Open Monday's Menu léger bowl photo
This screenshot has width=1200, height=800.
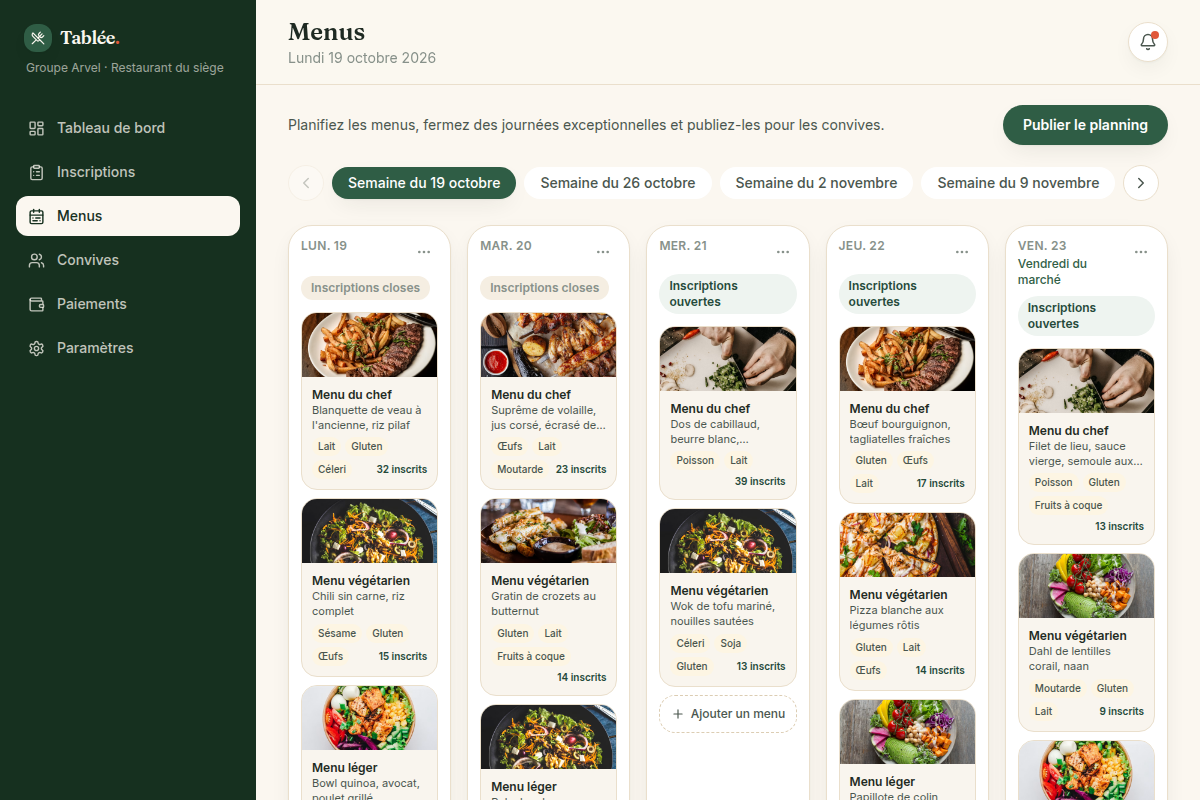pyautogui.click(x=369, y=718)
